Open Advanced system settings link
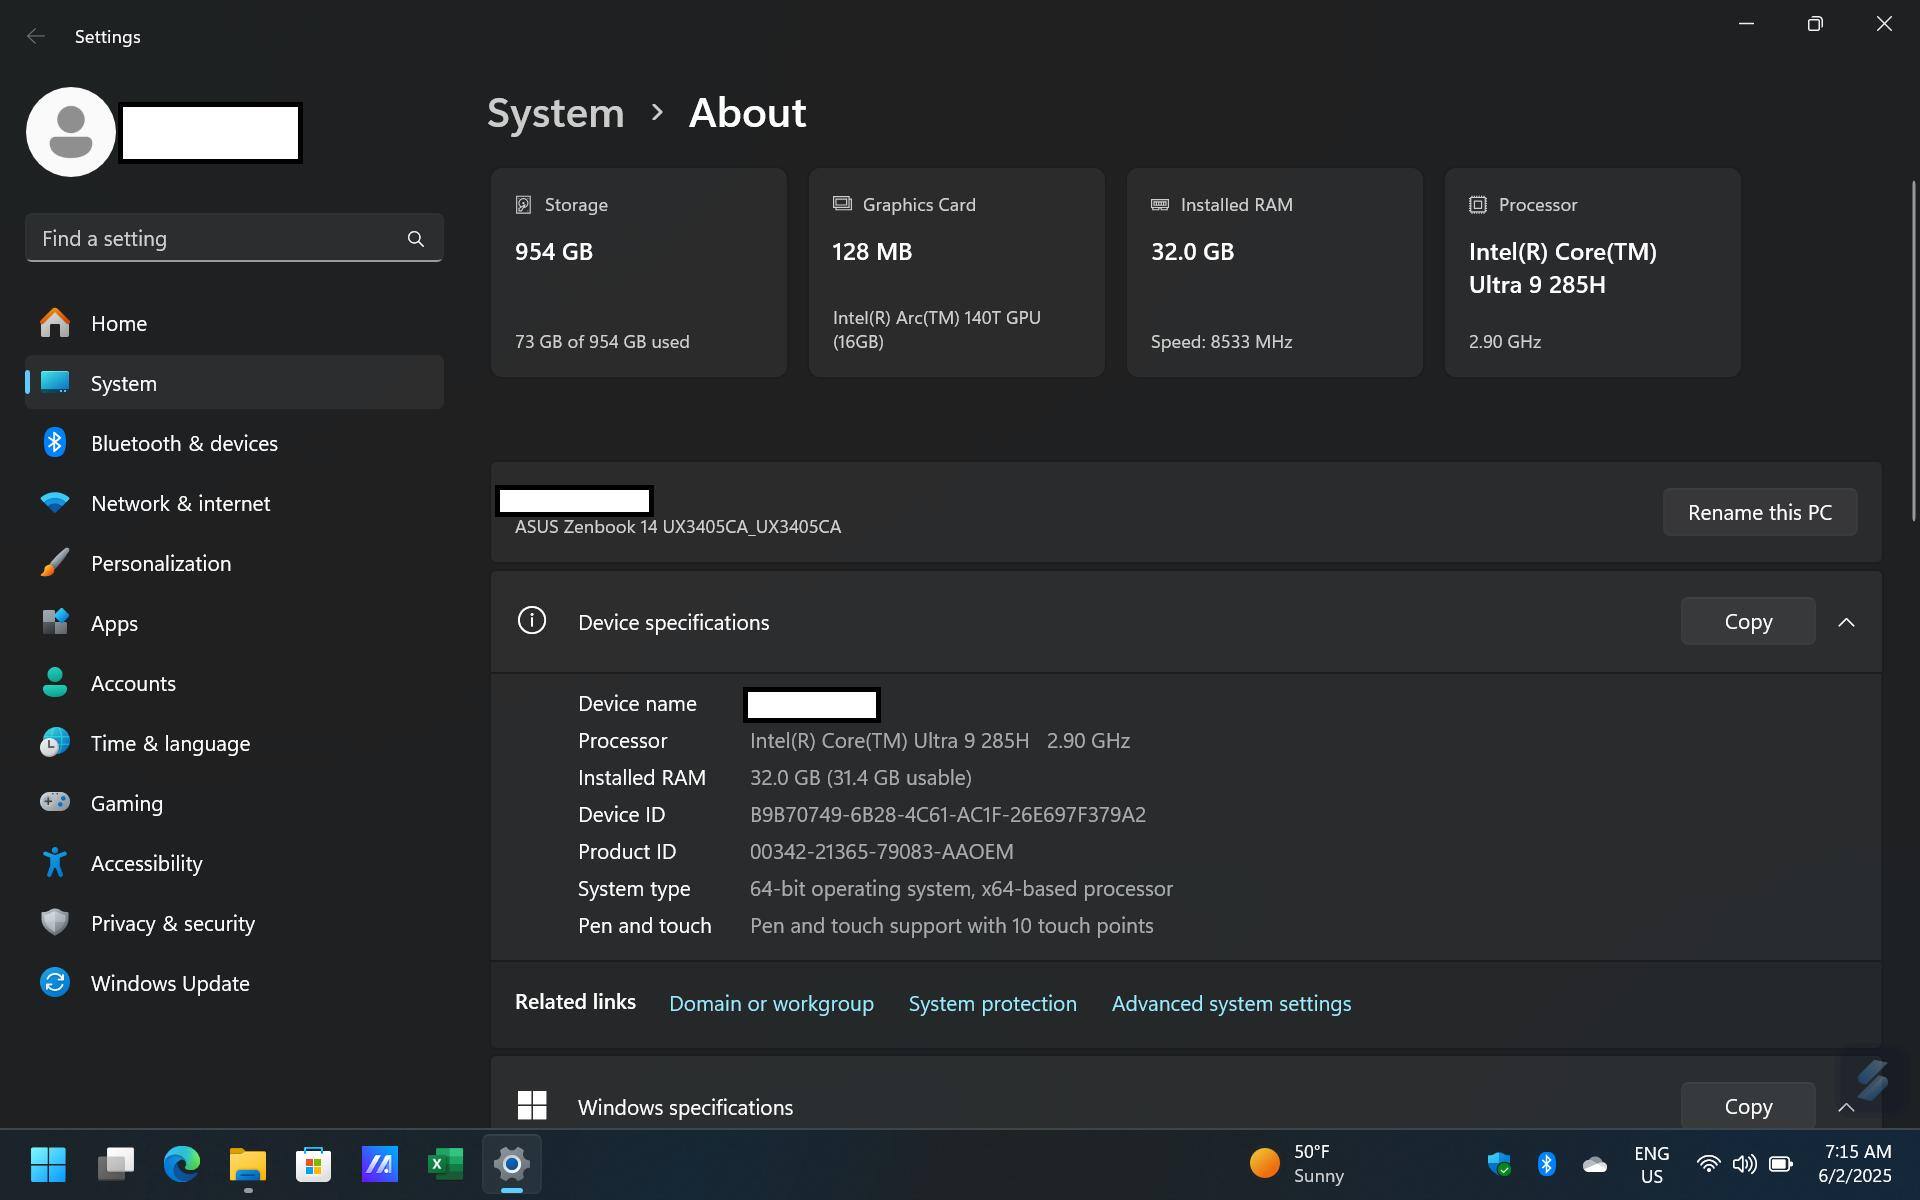This screenshot has width=1920, height=1200. pos(1231,1003)
